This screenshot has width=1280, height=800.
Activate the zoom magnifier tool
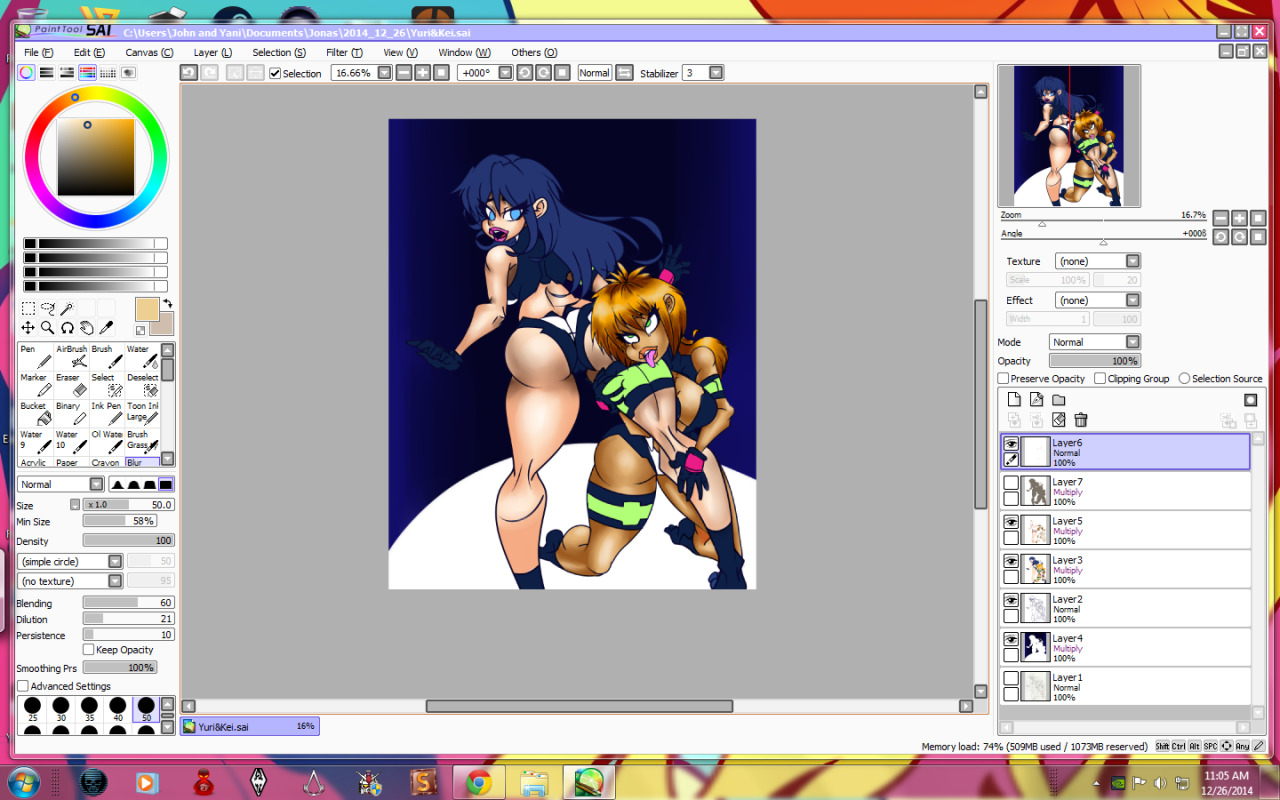(47, 328)
